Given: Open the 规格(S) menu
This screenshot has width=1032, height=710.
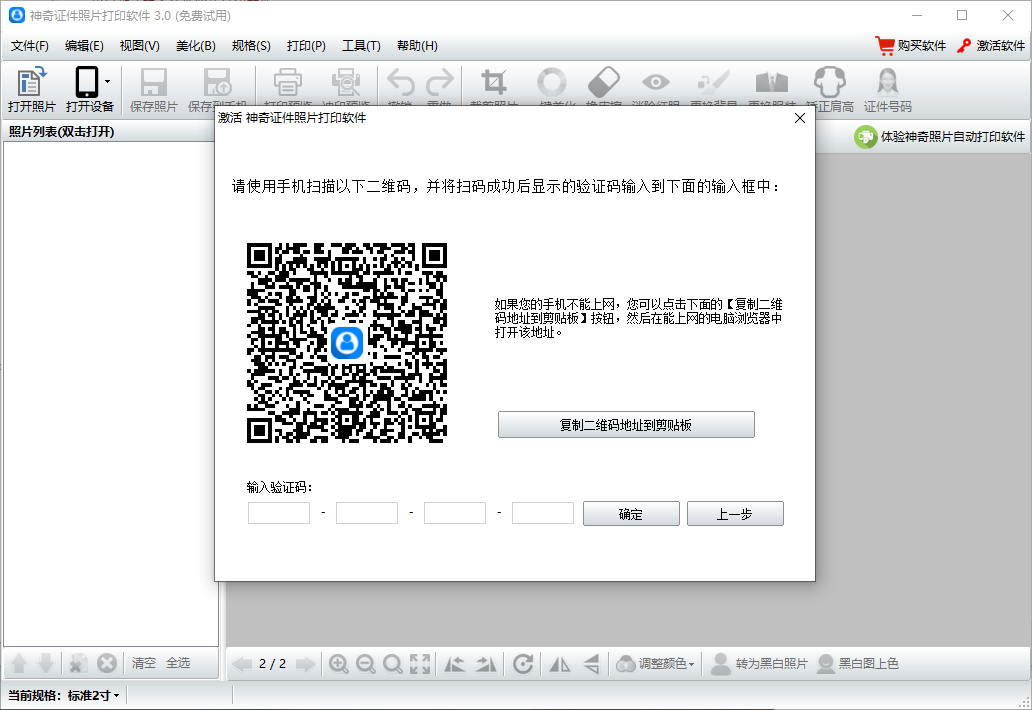Looking at the screenshot, I should [x=251, y=45].
